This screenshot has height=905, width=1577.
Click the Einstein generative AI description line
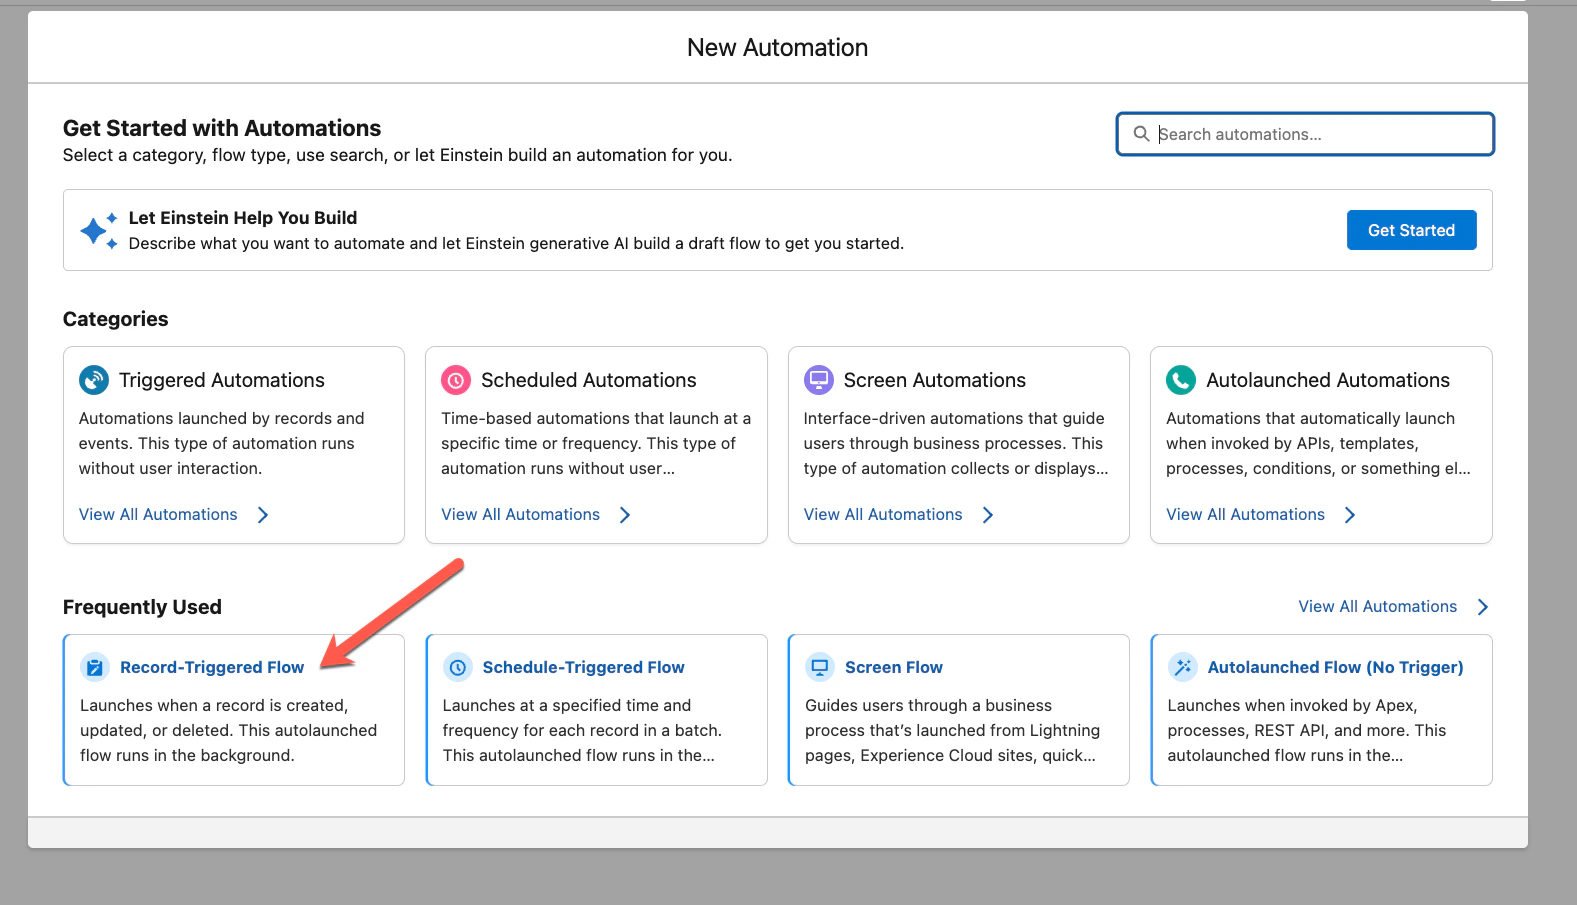pos(516,243)
